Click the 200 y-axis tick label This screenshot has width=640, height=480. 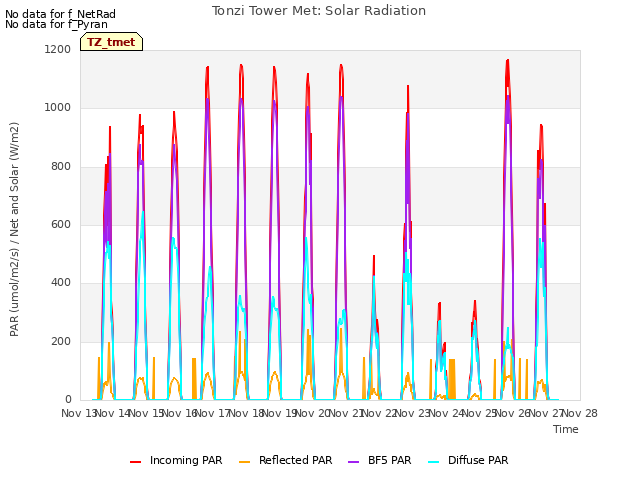[61, 341]
